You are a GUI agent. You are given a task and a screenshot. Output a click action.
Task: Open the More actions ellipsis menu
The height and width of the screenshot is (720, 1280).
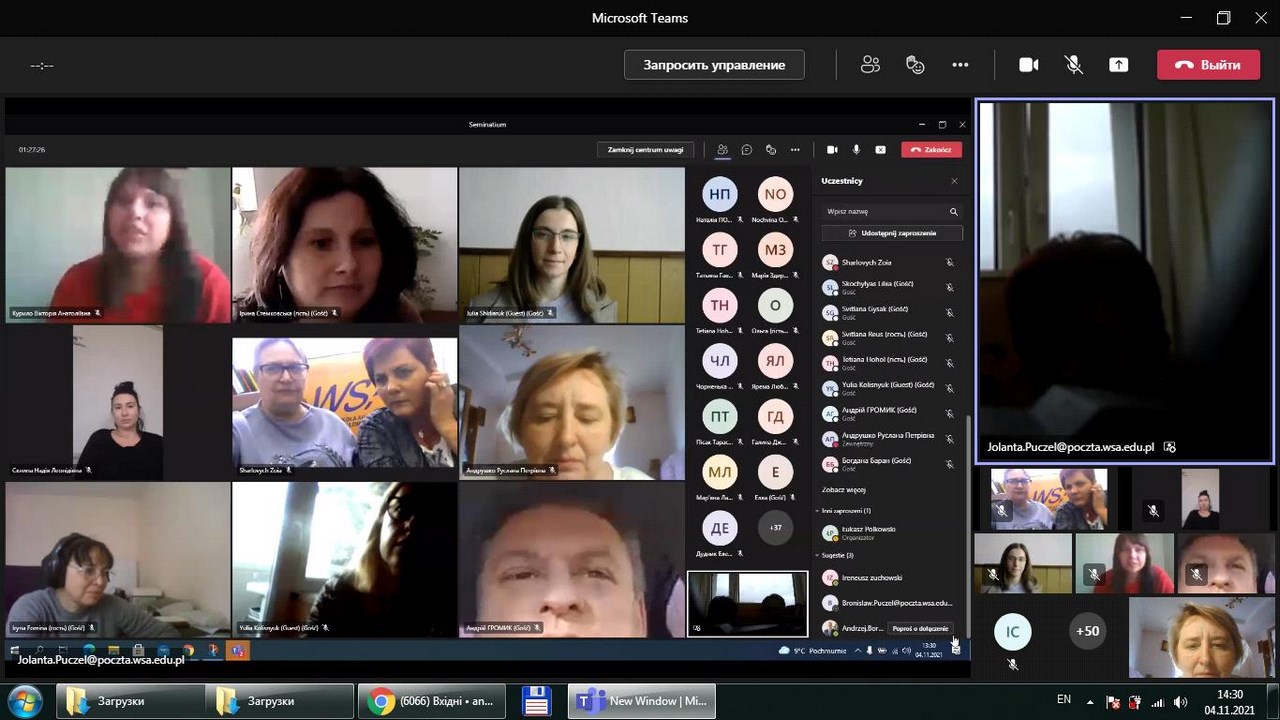click(x=960, y=65)
